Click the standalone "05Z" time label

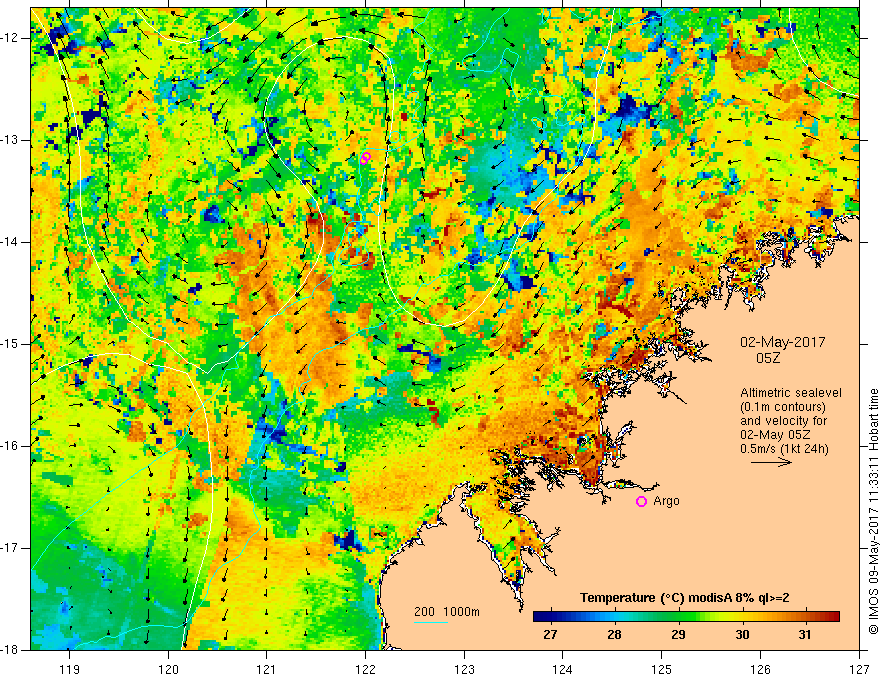tap(768, 358)
